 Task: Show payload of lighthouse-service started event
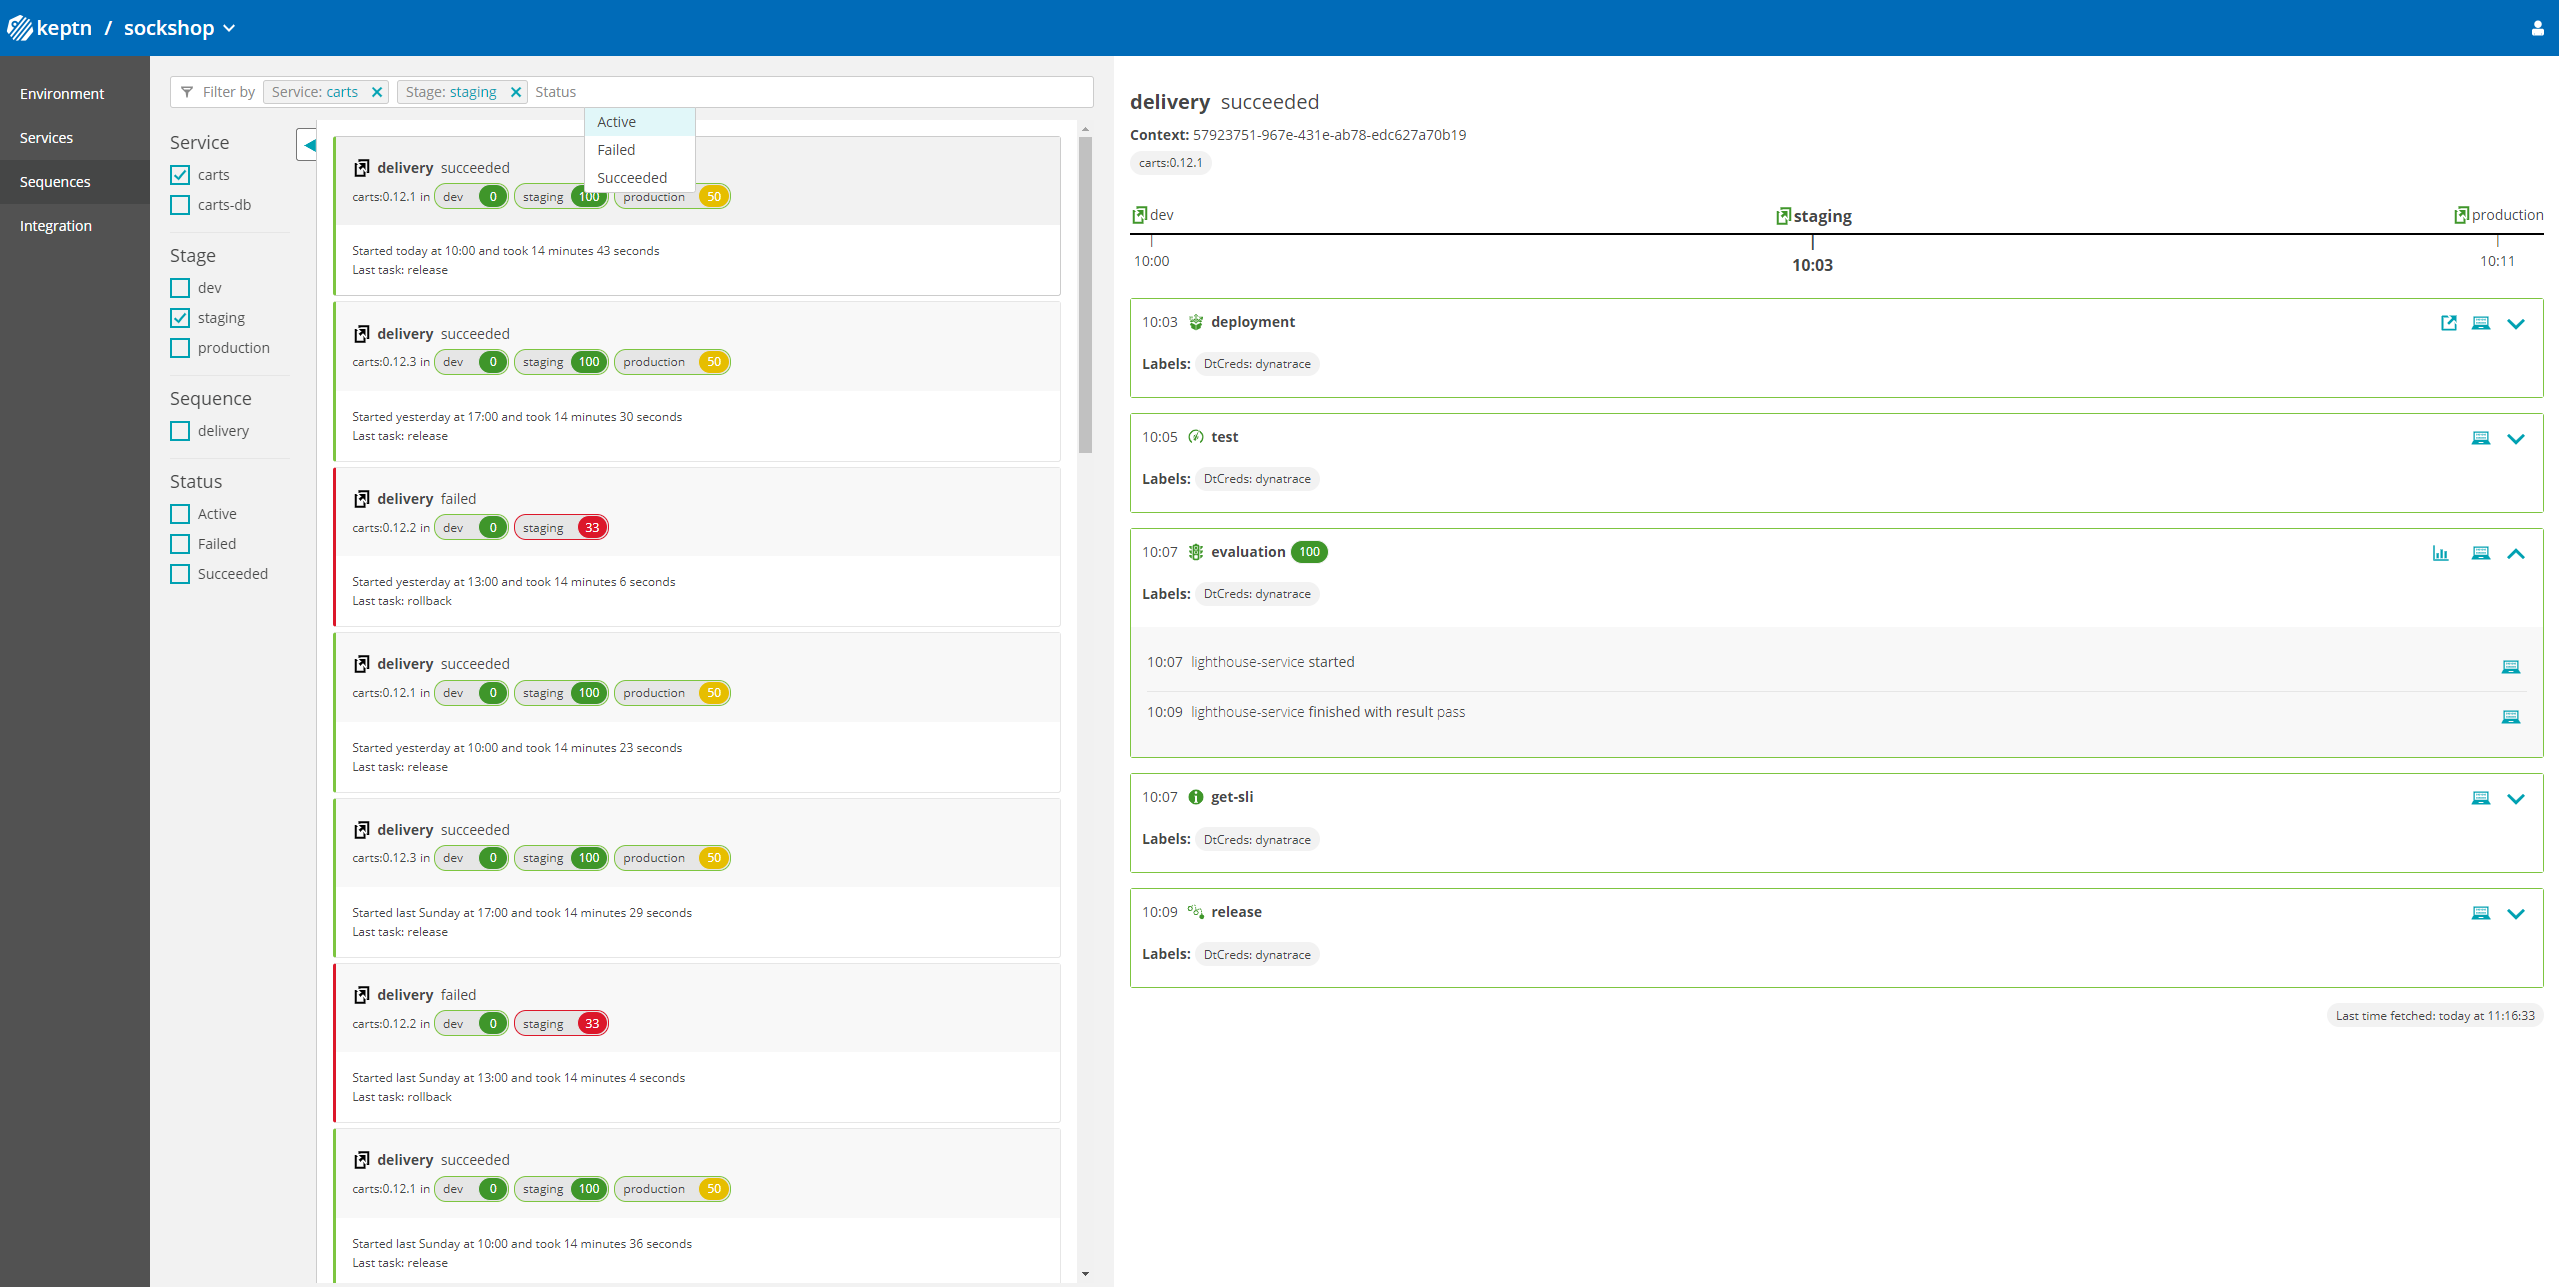(2510, 667)
